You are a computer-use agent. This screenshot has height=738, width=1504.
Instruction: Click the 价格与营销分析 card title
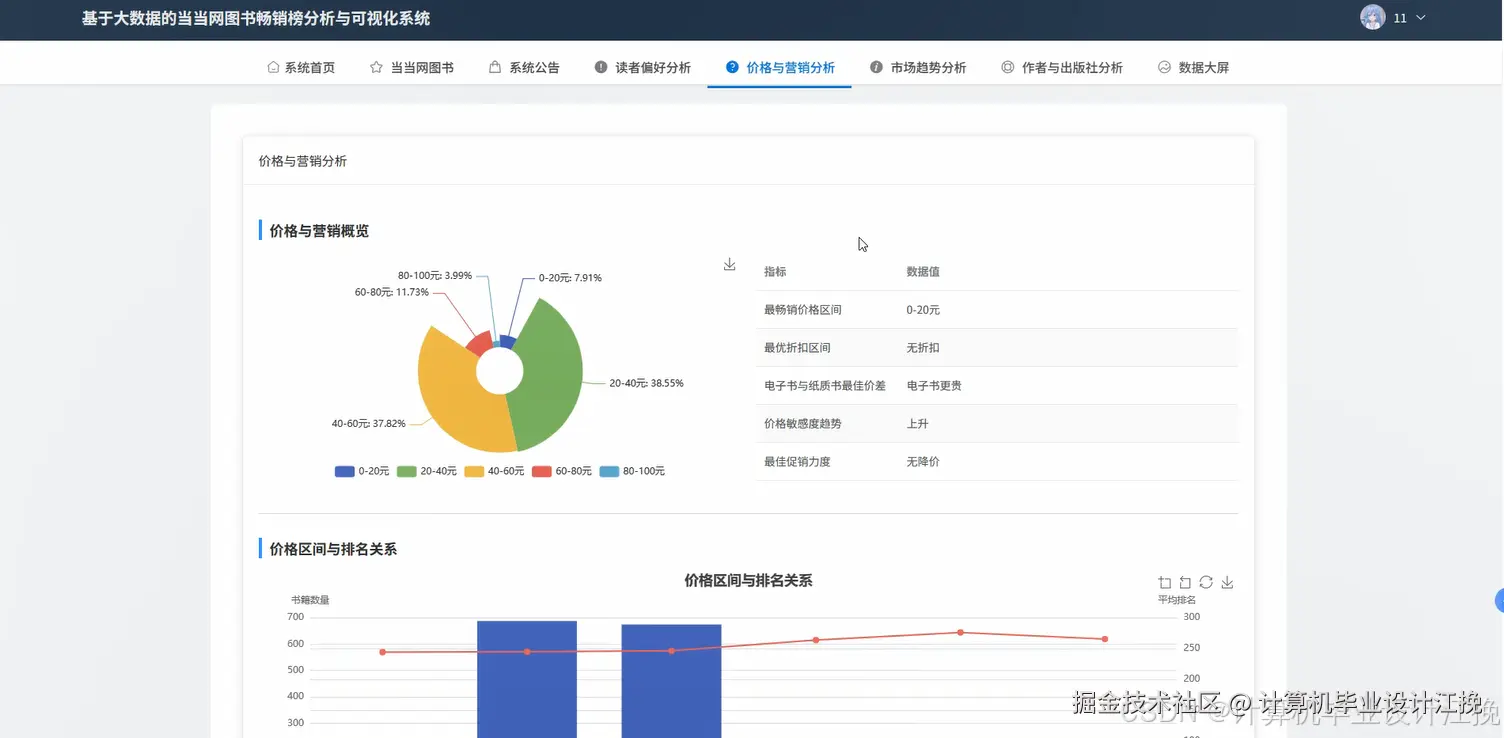(303, 161)
